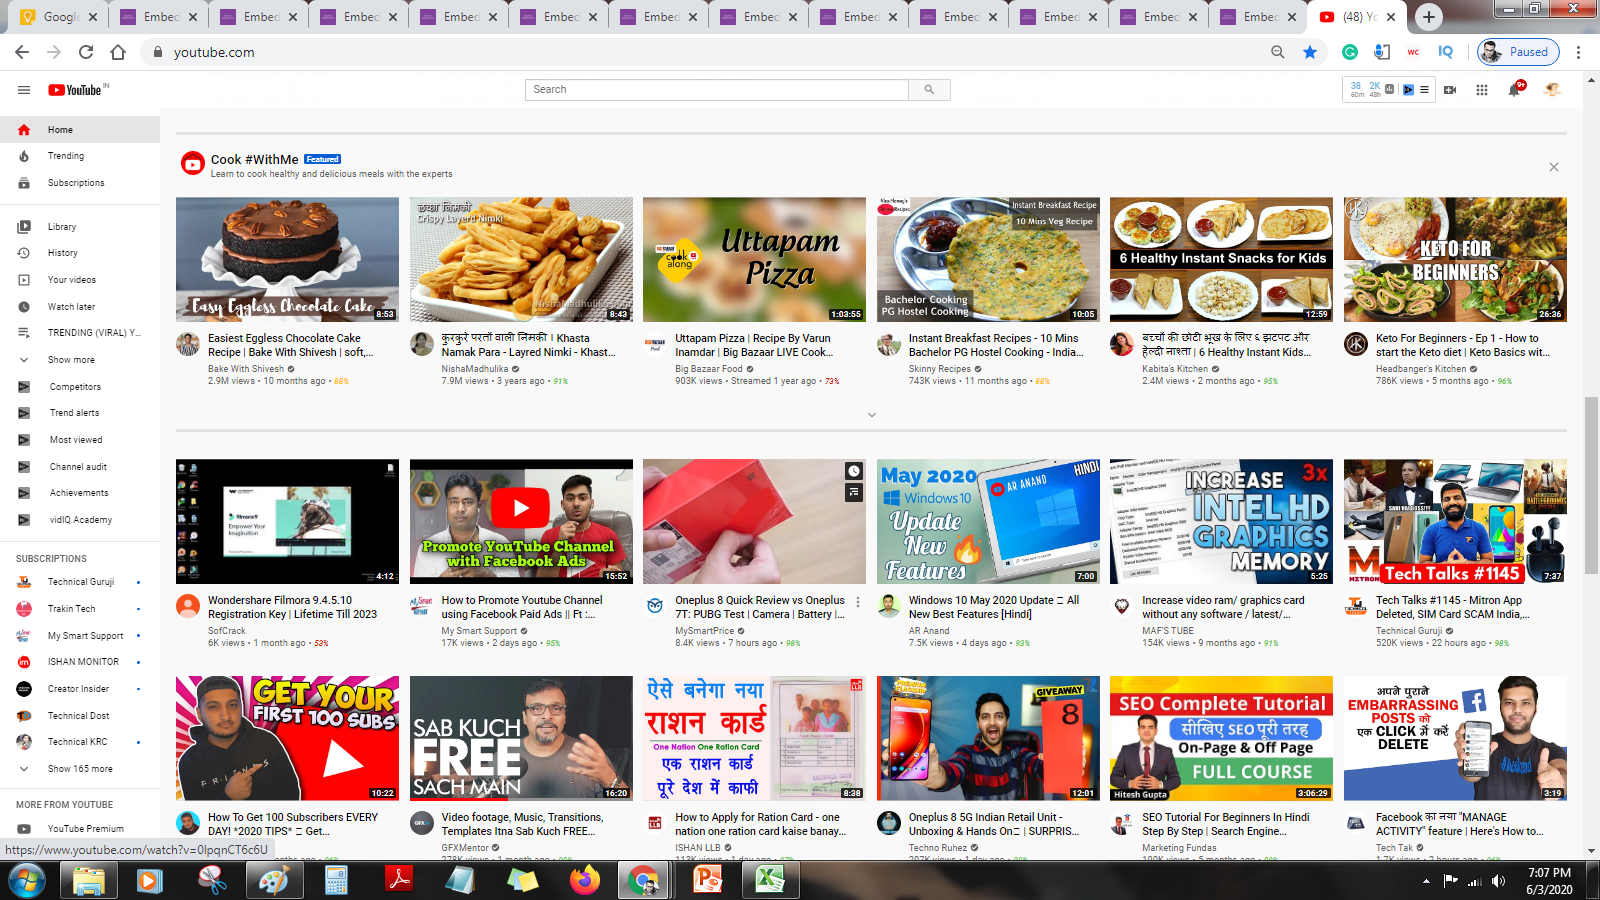Open Trakin Tech subscription
Screen dimensions: 1600x900
tap(80, 609)
